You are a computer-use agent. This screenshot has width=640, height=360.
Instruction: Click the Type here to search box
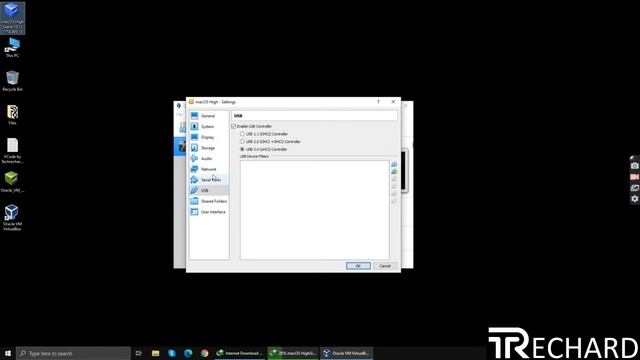[73, 353]
